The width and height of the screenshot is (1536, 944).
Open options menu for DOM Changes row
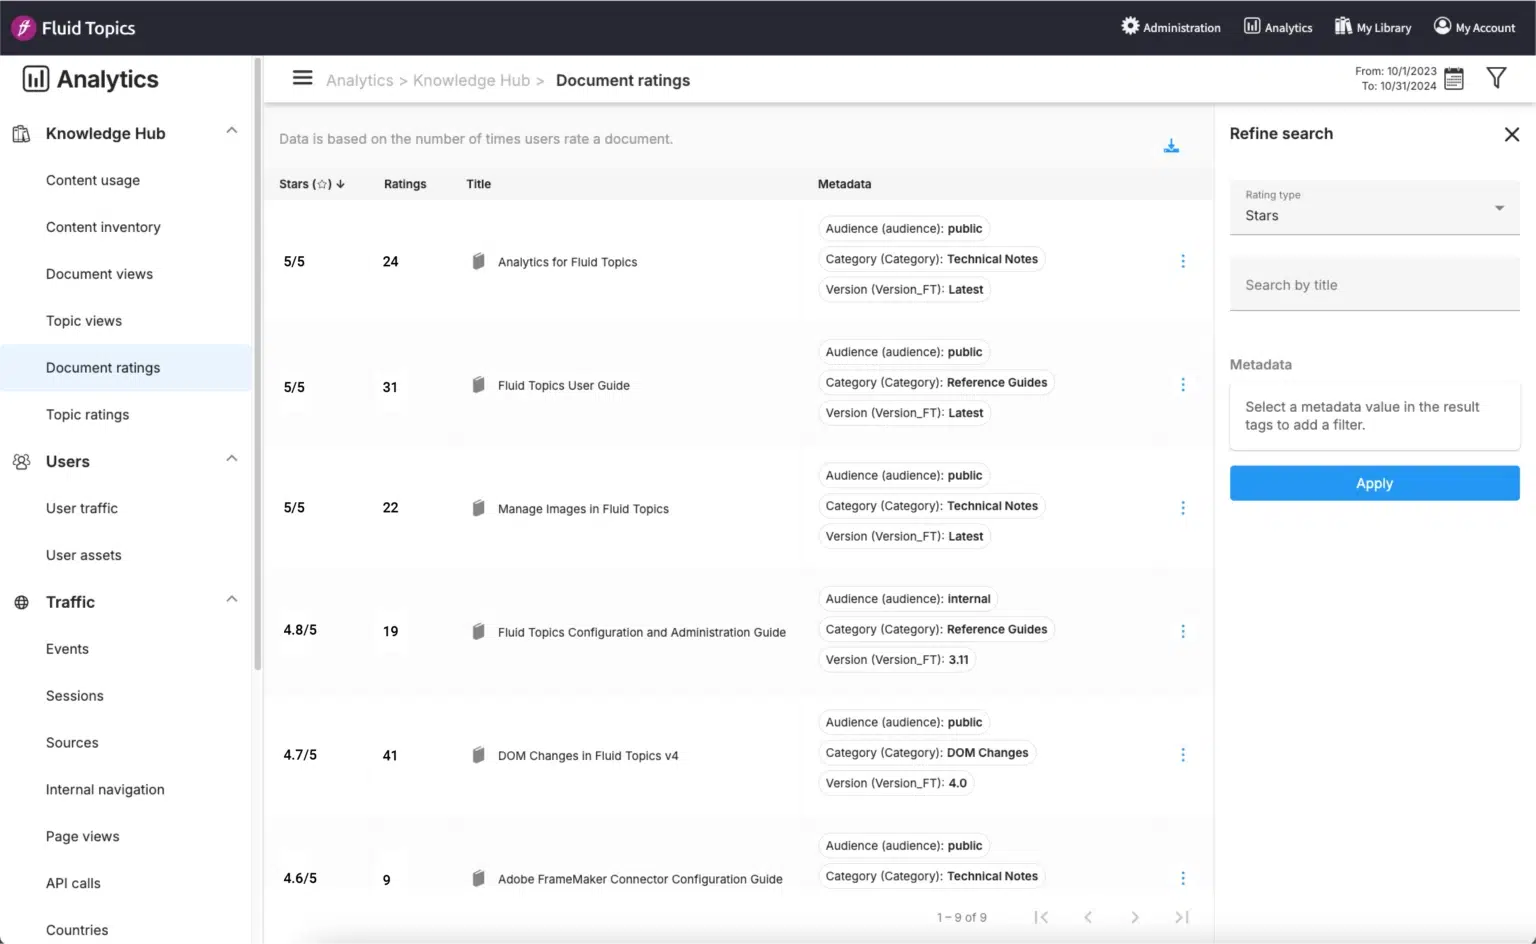[1183, 755]
